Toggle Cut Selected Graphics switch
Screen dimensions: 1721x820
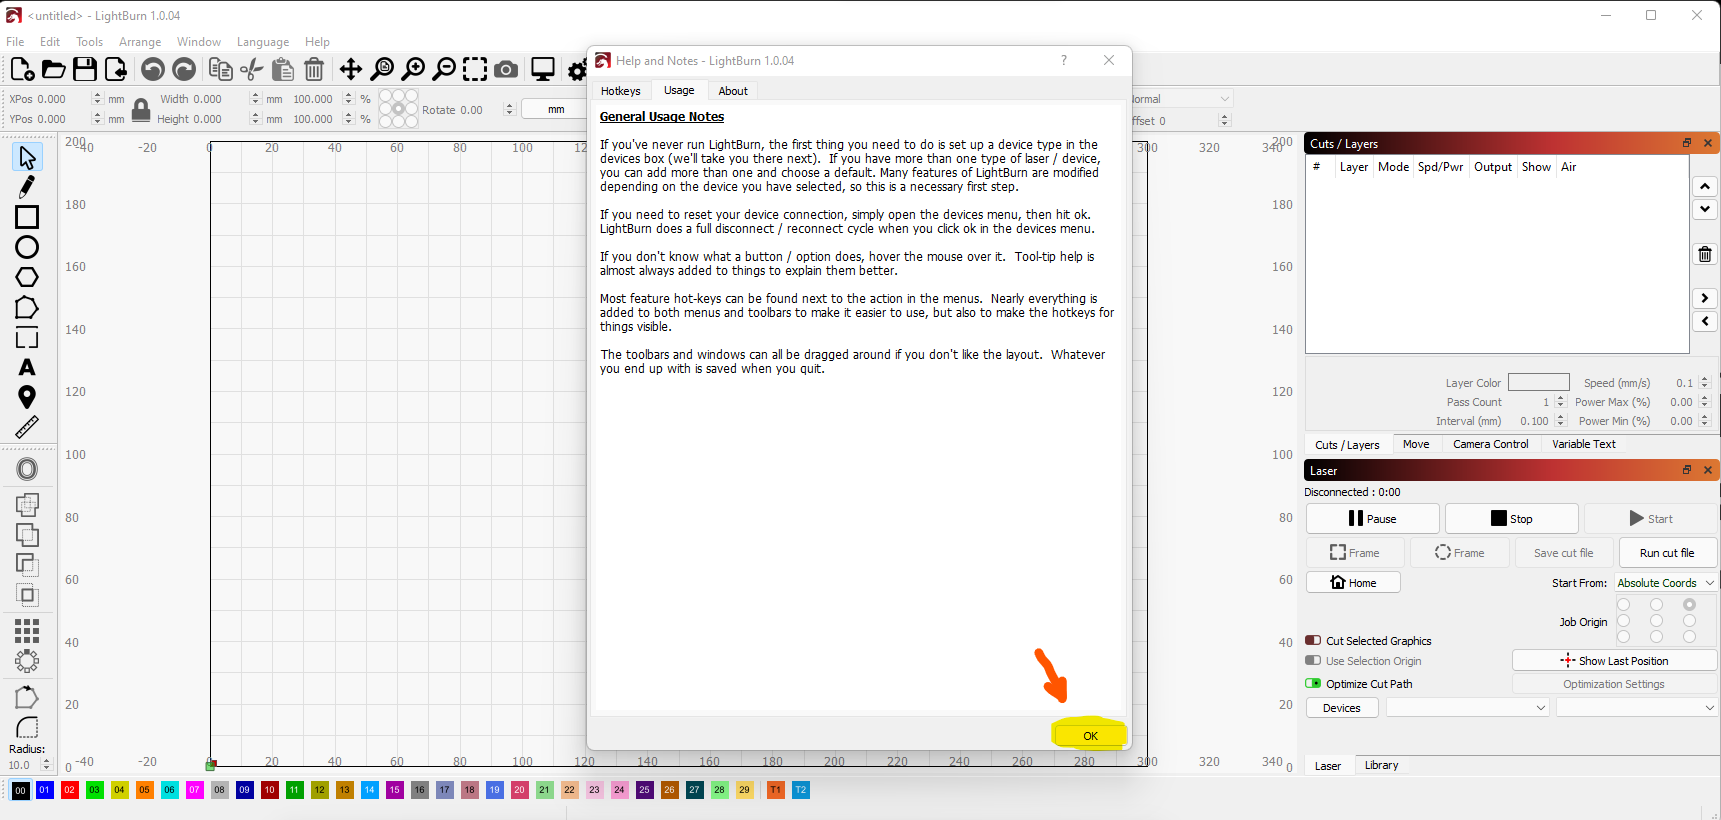[x=1313, y=641]
